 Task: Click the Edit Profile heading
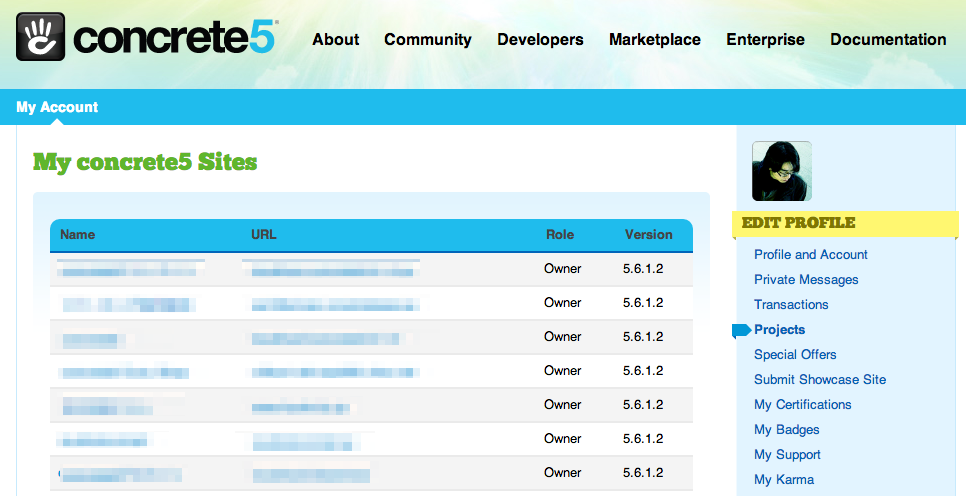pyautogui.click(x=798, y=223)
